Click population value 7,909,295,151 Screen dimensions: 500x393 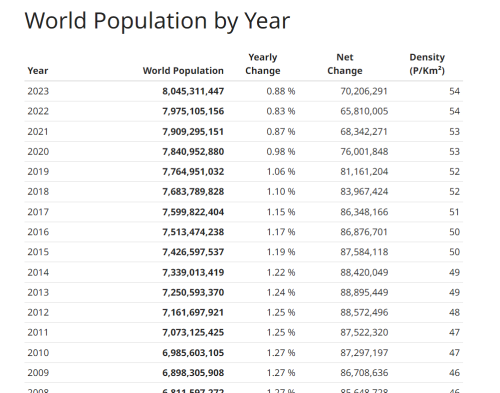tap(193, 132)
